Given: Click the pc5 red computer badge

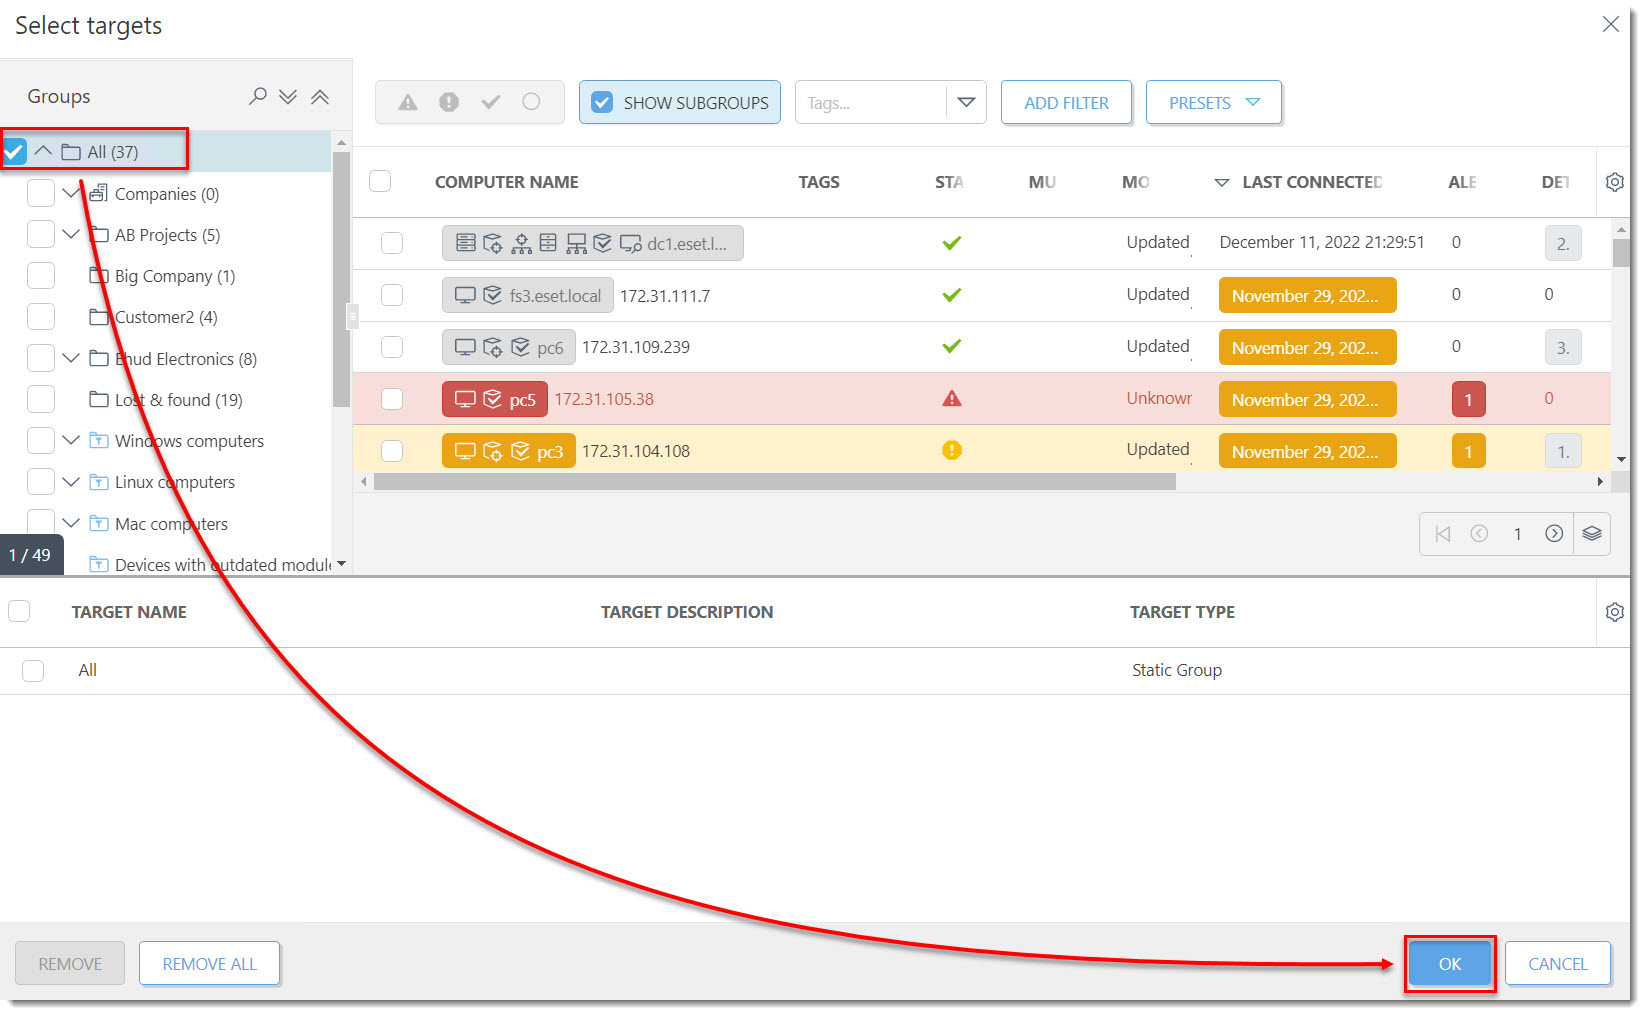Looking at the screenshot, I should tap(495, 399).
